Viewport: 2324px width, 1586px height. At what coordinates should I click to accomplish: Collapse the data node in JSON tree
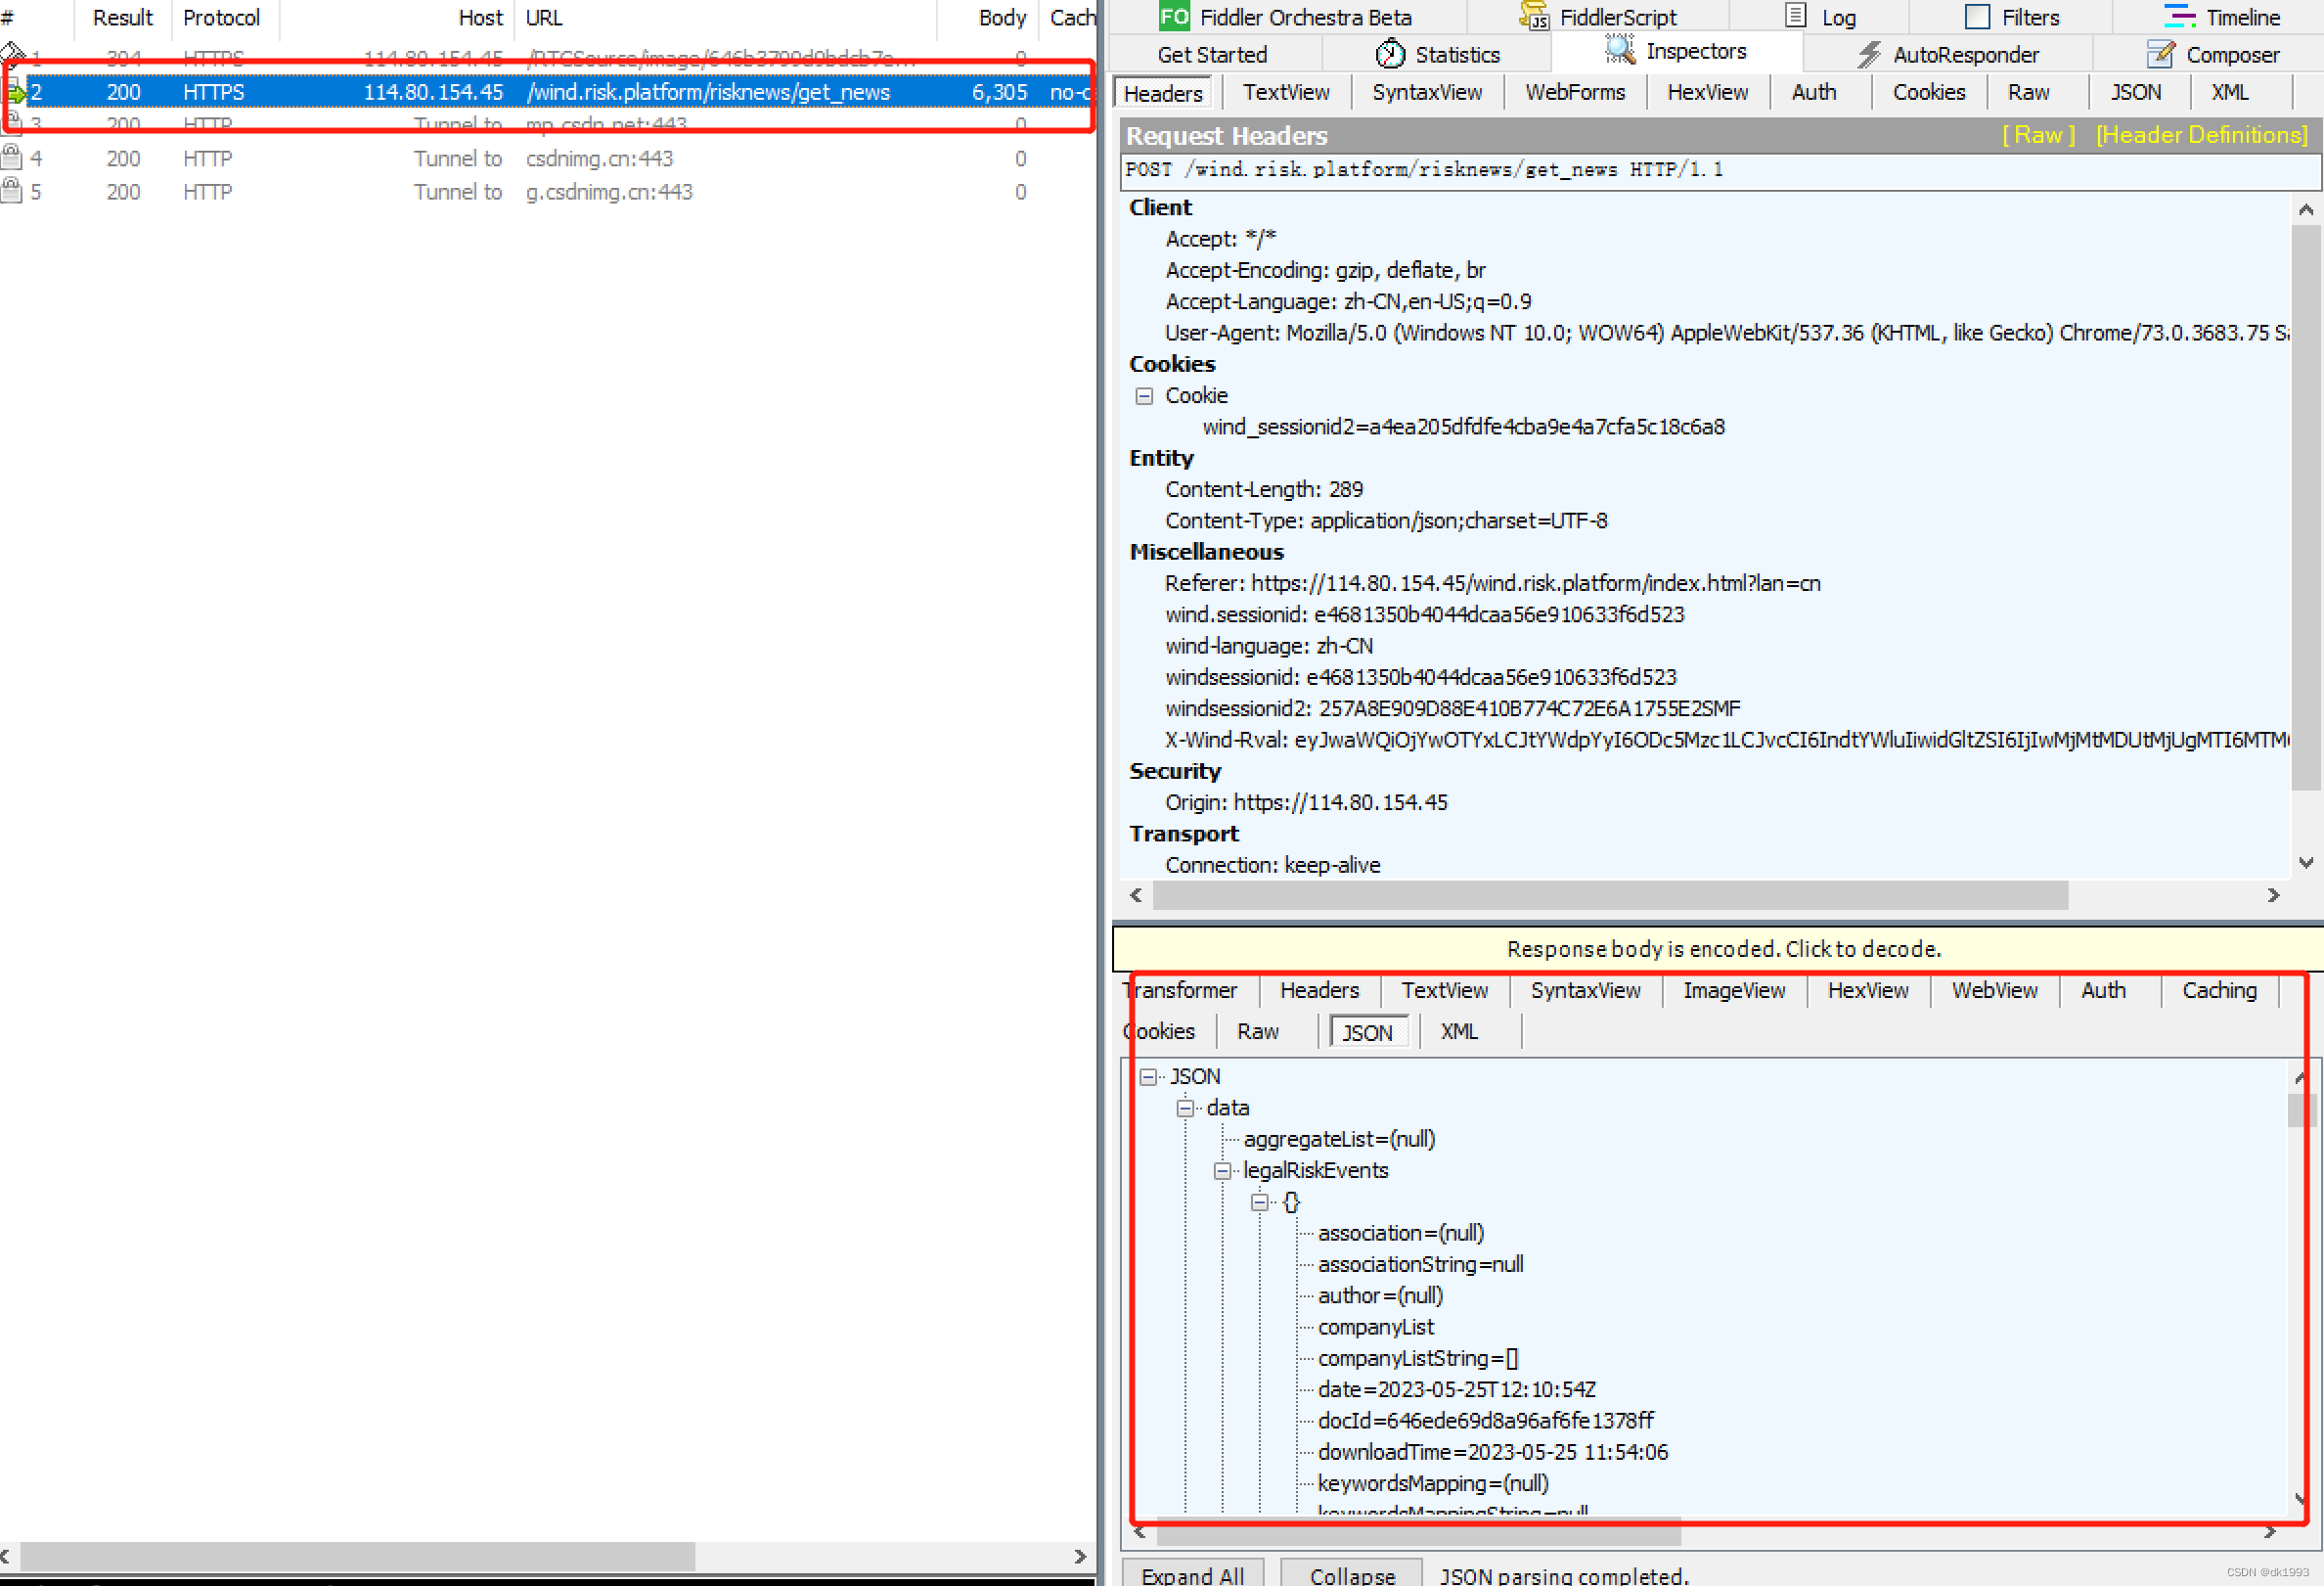tap(1185, 1108)
